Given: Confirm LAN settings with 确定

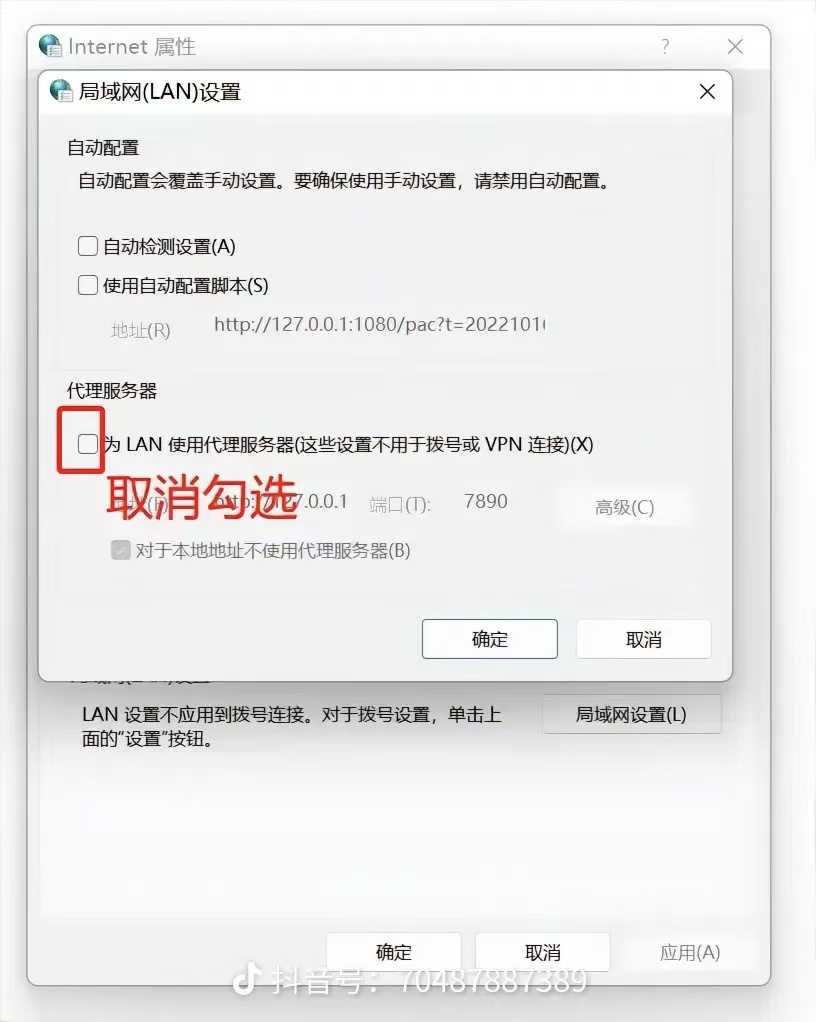Looking at the screenshot, I should [489, 639].
